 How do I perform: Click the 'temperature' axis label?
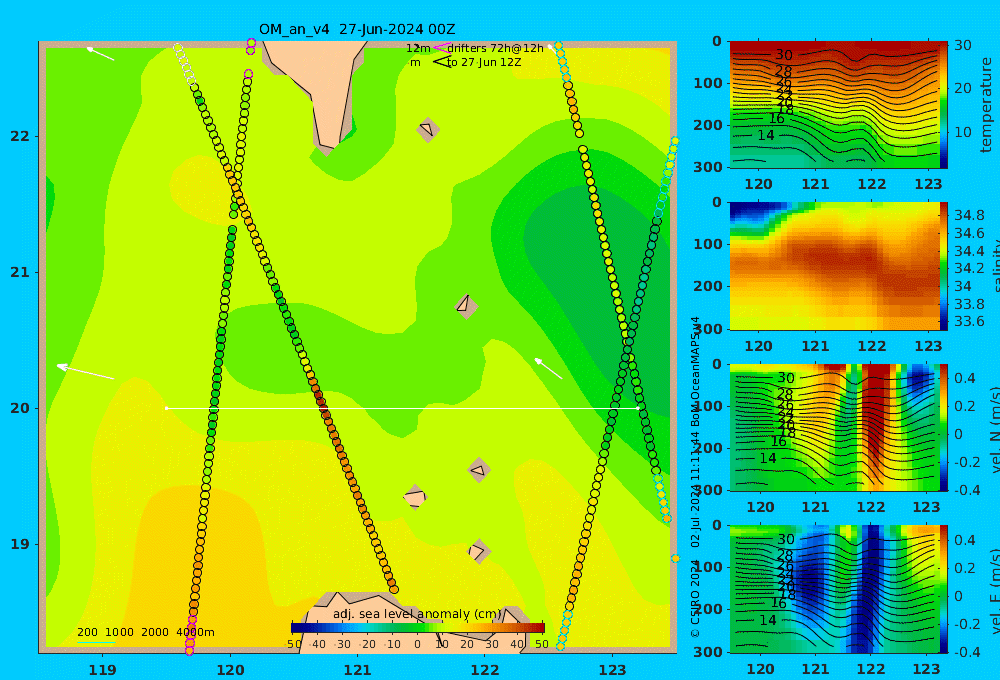pos(987,105)
